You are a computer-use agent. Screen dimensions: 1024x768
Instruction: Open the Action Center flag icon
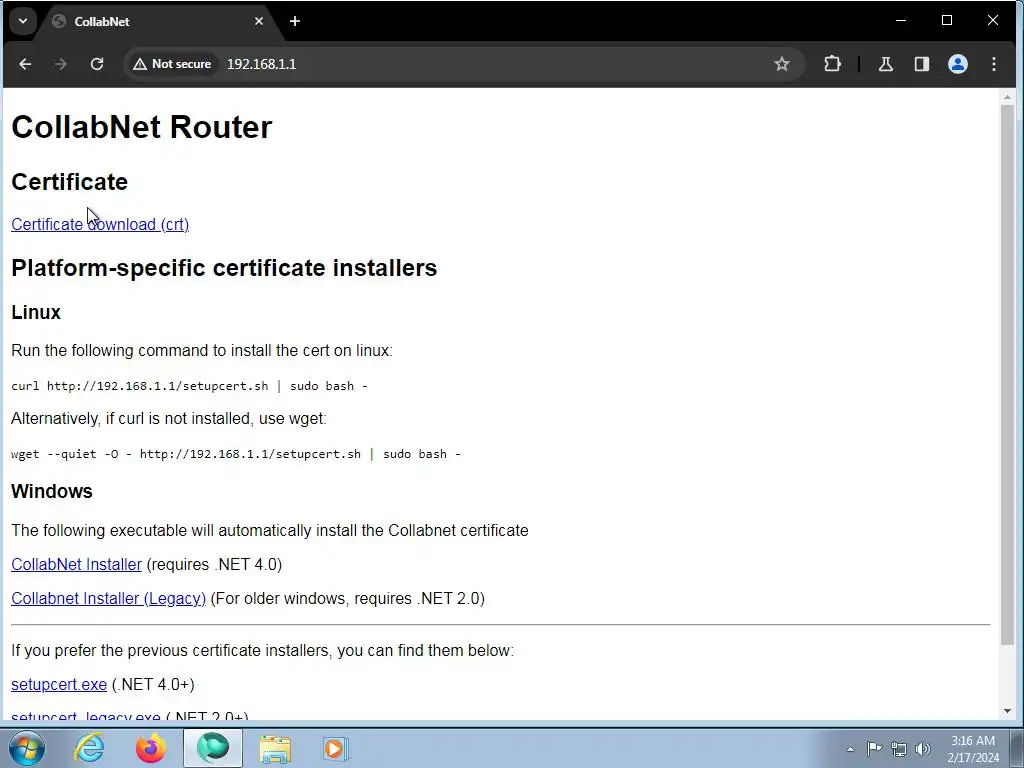tap(874, 748)
